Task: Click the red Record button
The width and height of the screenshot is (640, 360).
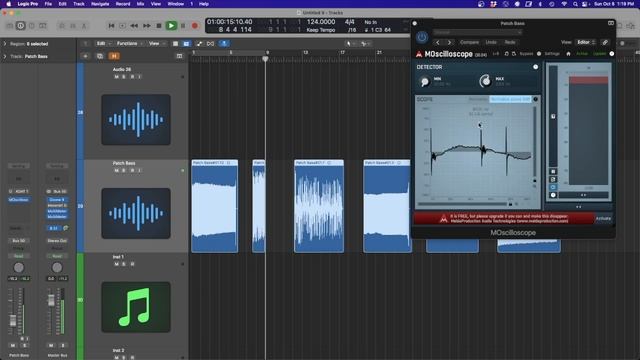Action: tap(195, 26)
